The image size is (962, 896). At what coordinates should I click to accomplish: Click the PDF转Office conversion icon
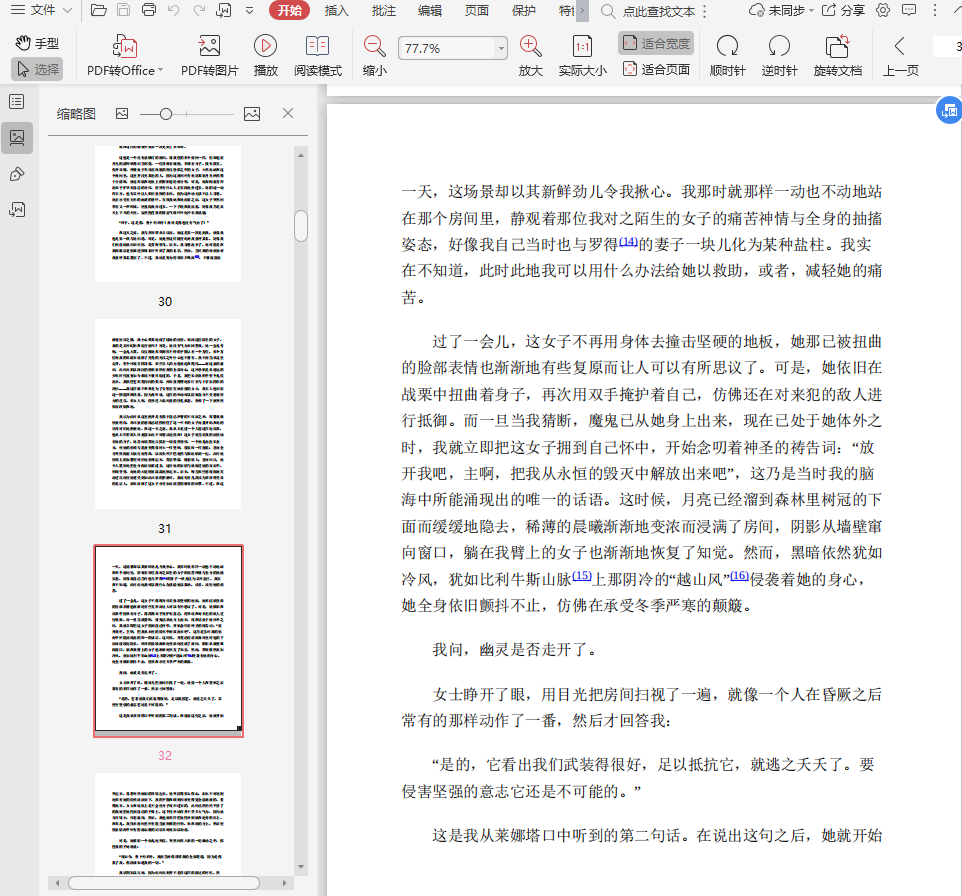point(126,47)
